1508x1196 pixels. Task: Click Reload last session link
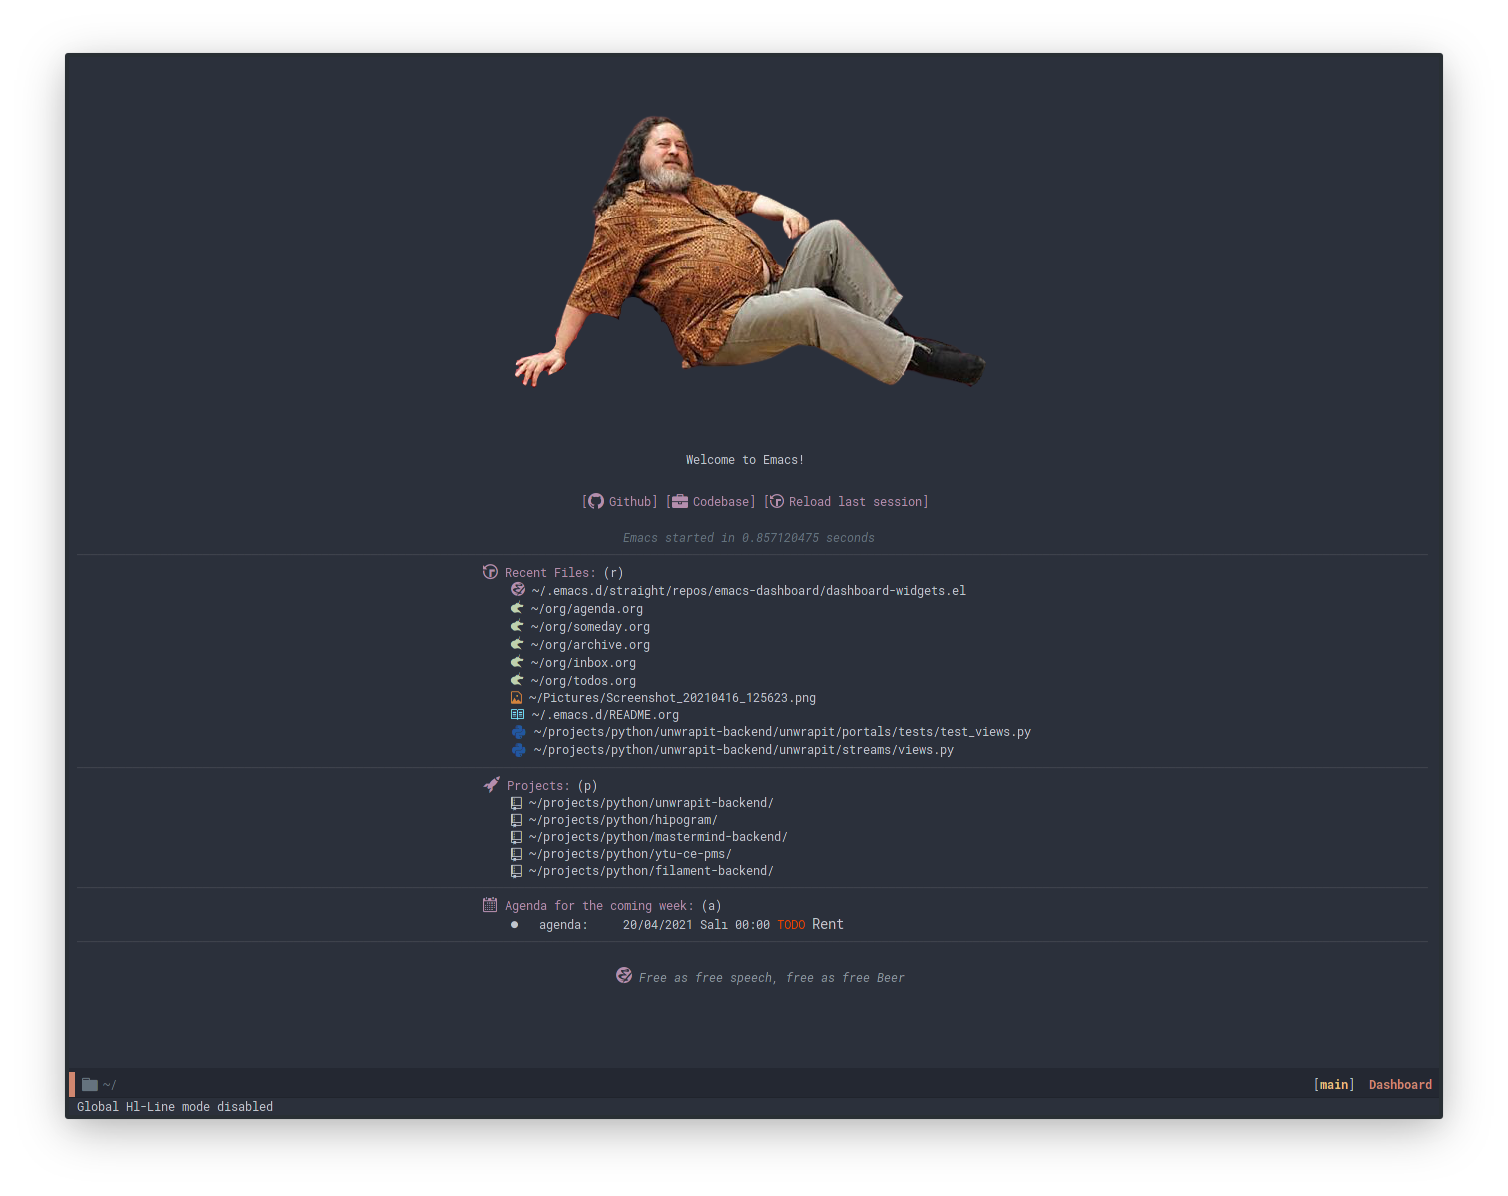[855, 502]
